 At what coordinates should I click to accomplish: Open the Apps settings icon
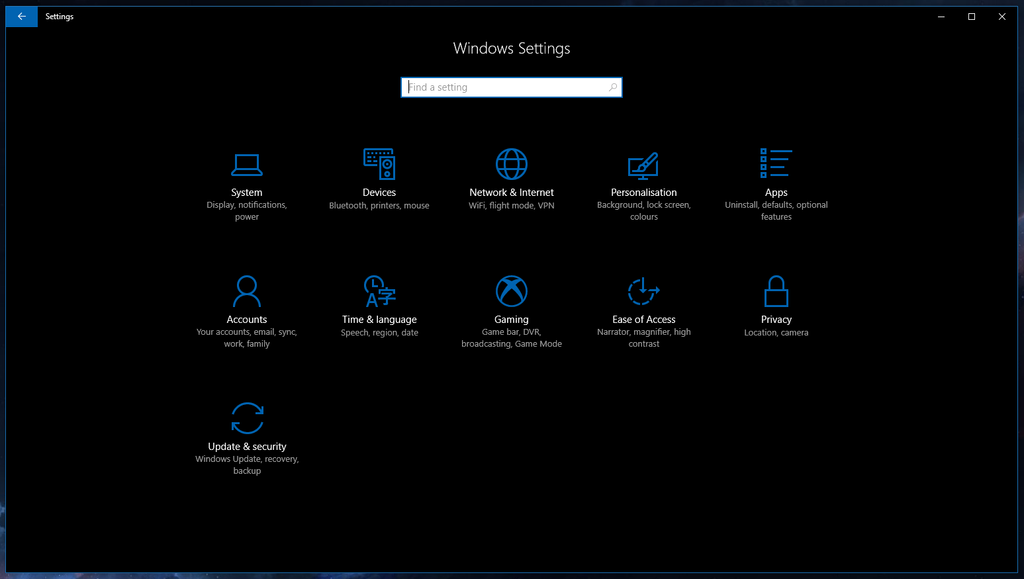(x=775, y=164)
